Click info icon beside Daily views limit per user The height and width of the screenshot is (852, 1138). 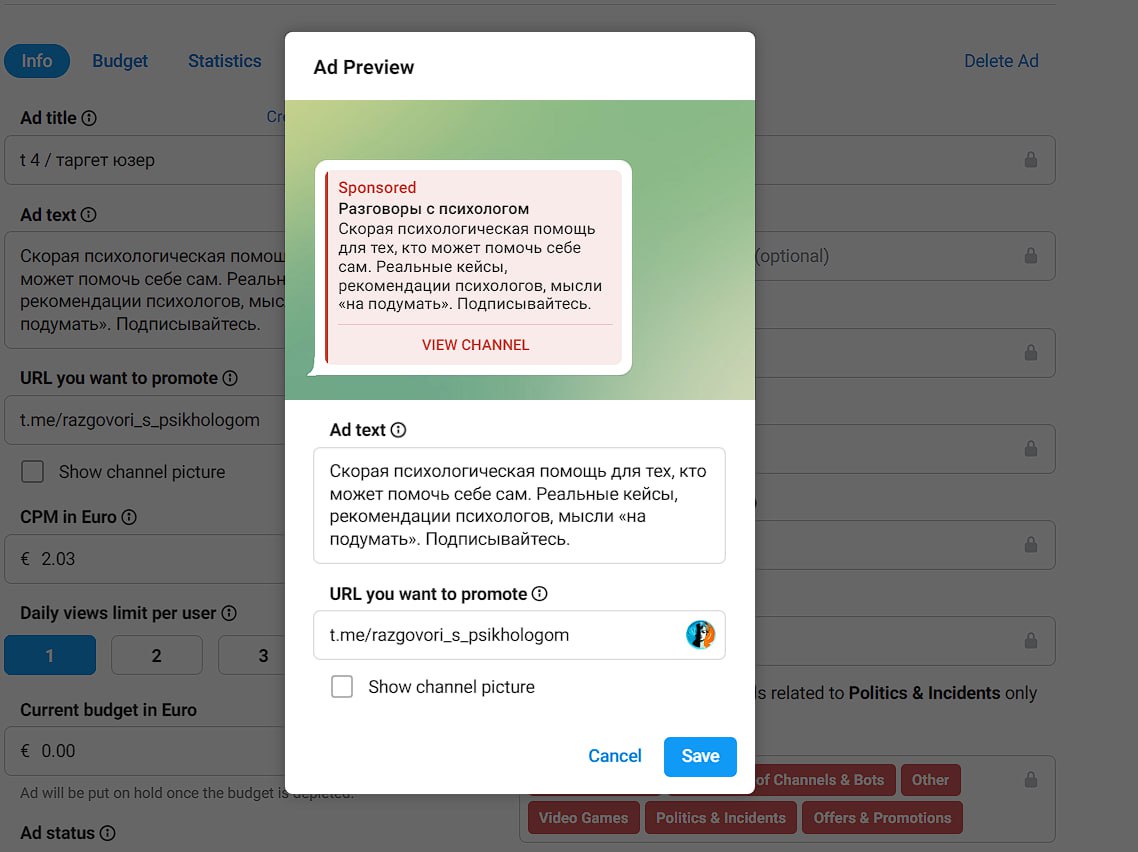(x=229, y=613)
